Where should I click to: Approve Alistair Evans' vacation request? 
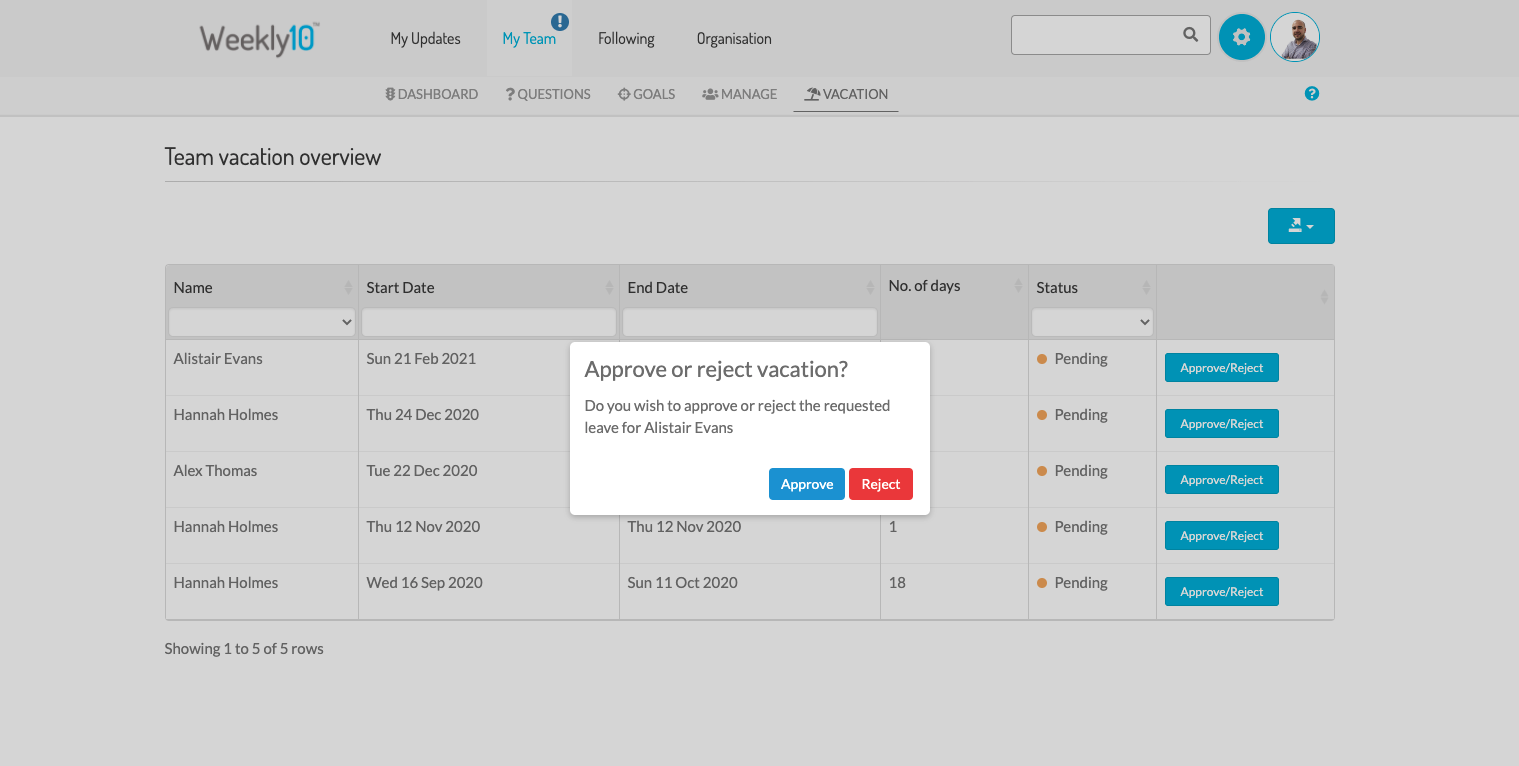806,484
